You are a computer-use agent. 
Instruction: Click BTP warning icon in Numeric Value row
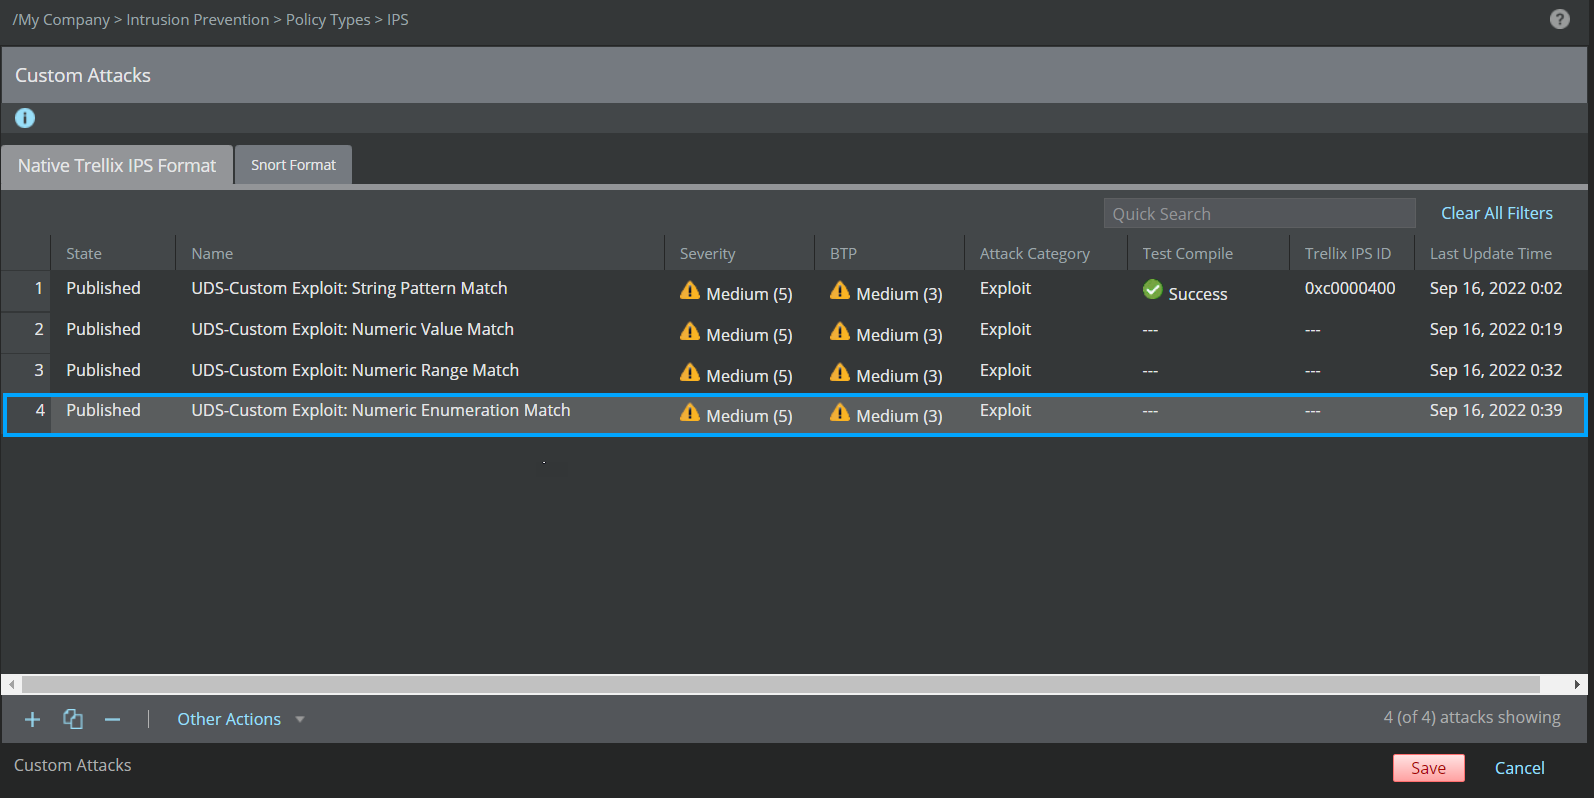pyautogui.click(x=840, y=331)
